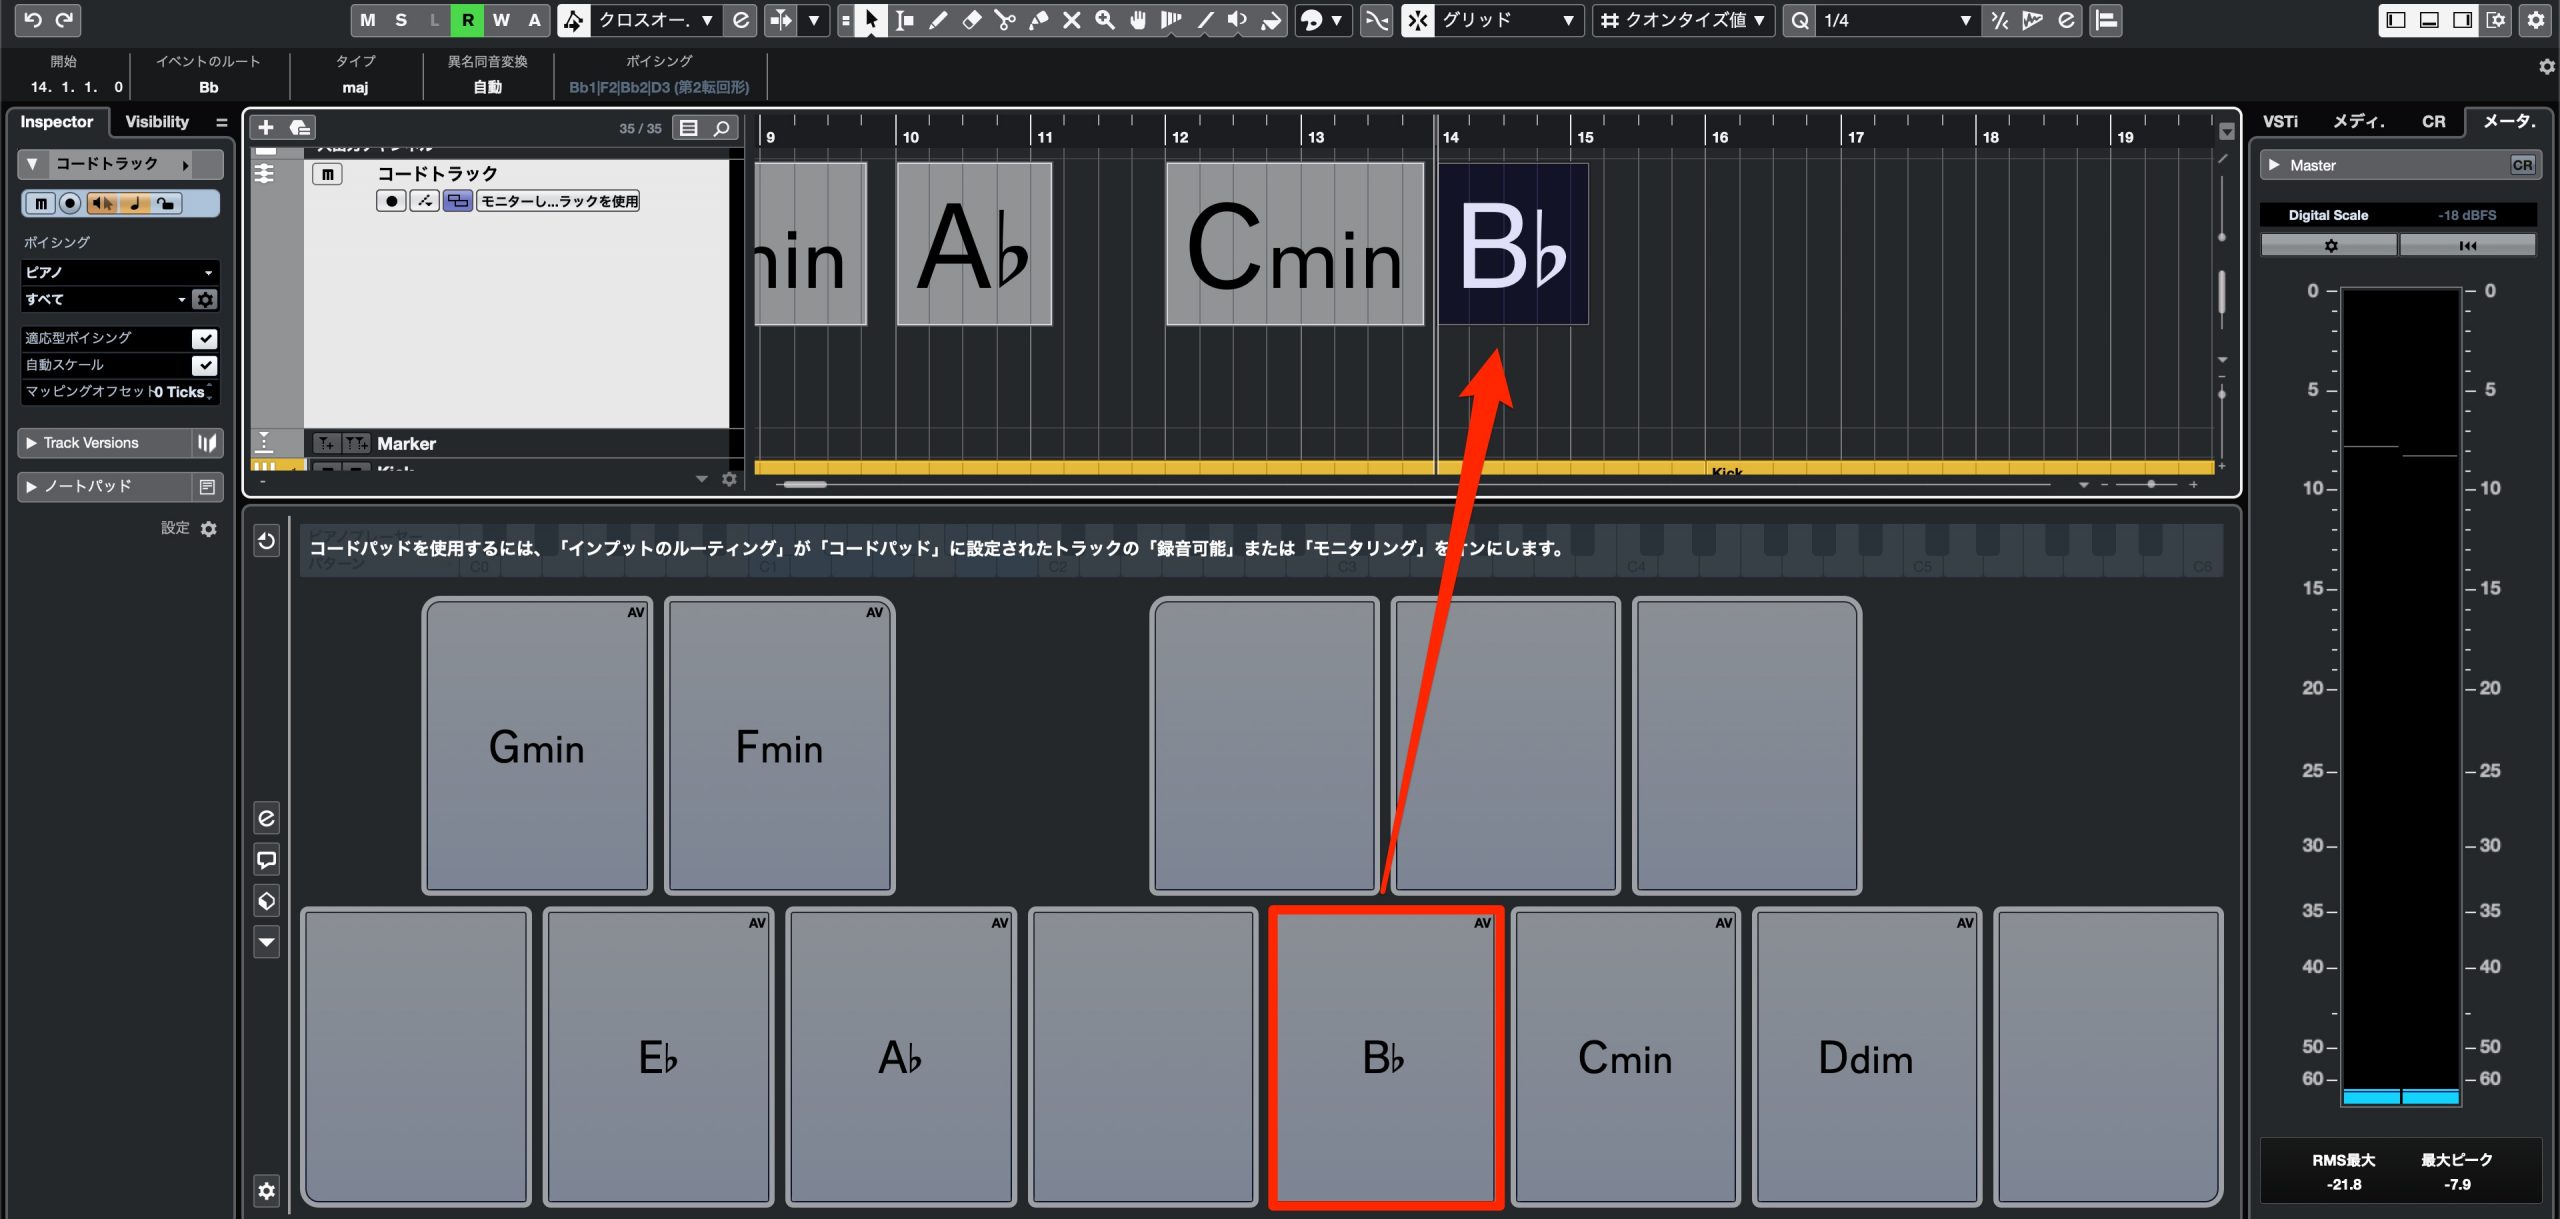Open the すべて voicing style dropdown
Image resolution: width=2560 pixels, height=1219 pixels.
click(105, 299)
